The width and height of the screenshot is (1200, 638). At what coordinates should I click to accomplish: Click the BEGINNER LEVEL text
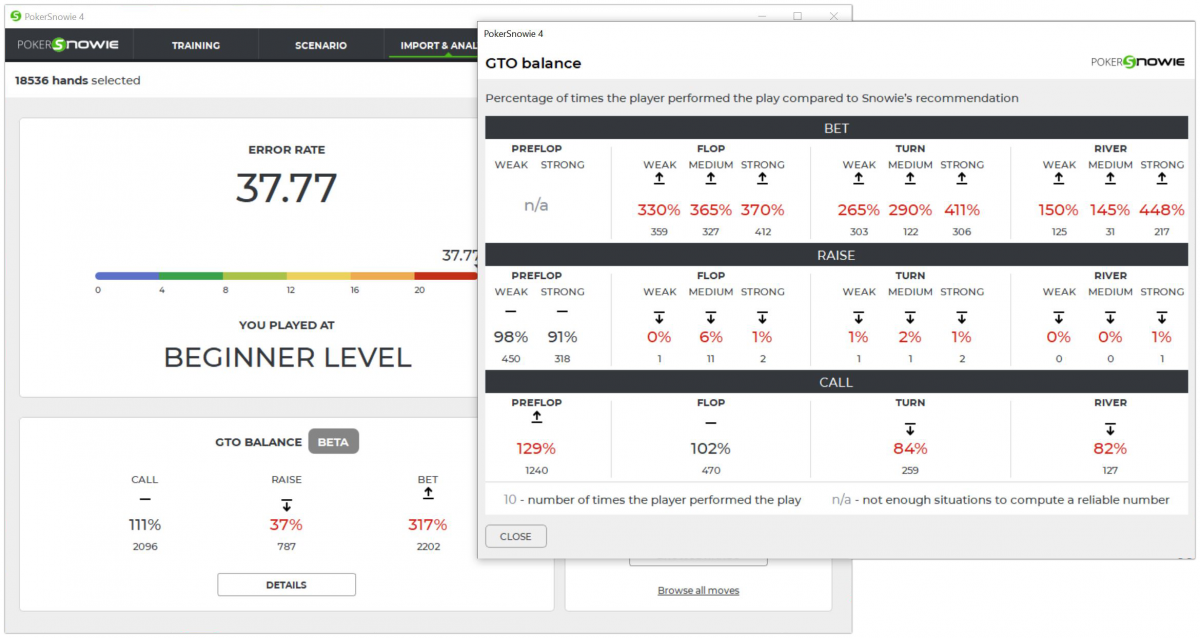[x=287, y=357]
